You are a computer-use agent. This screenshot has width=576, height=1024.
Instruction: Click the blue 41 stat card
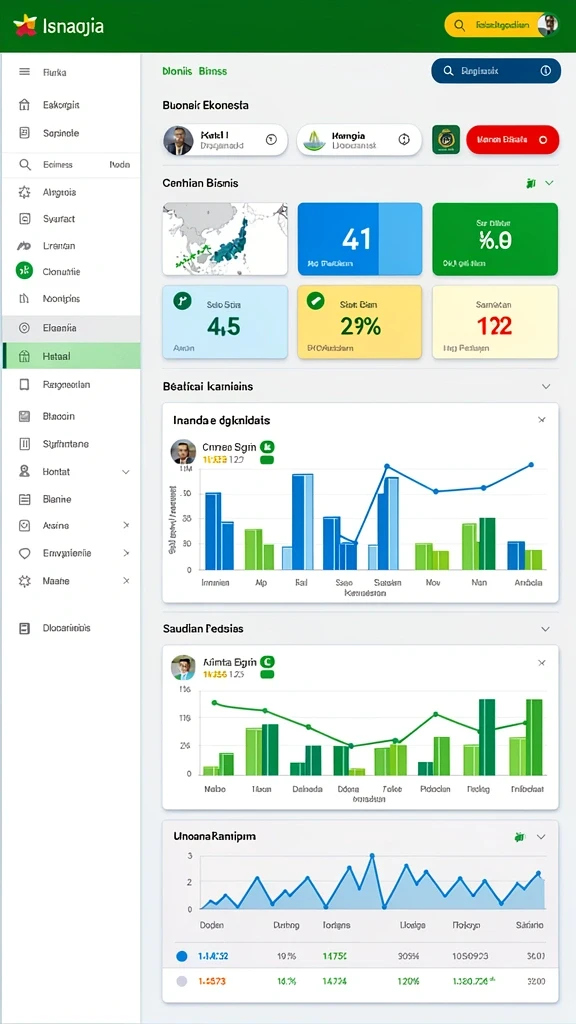[360, 239]
